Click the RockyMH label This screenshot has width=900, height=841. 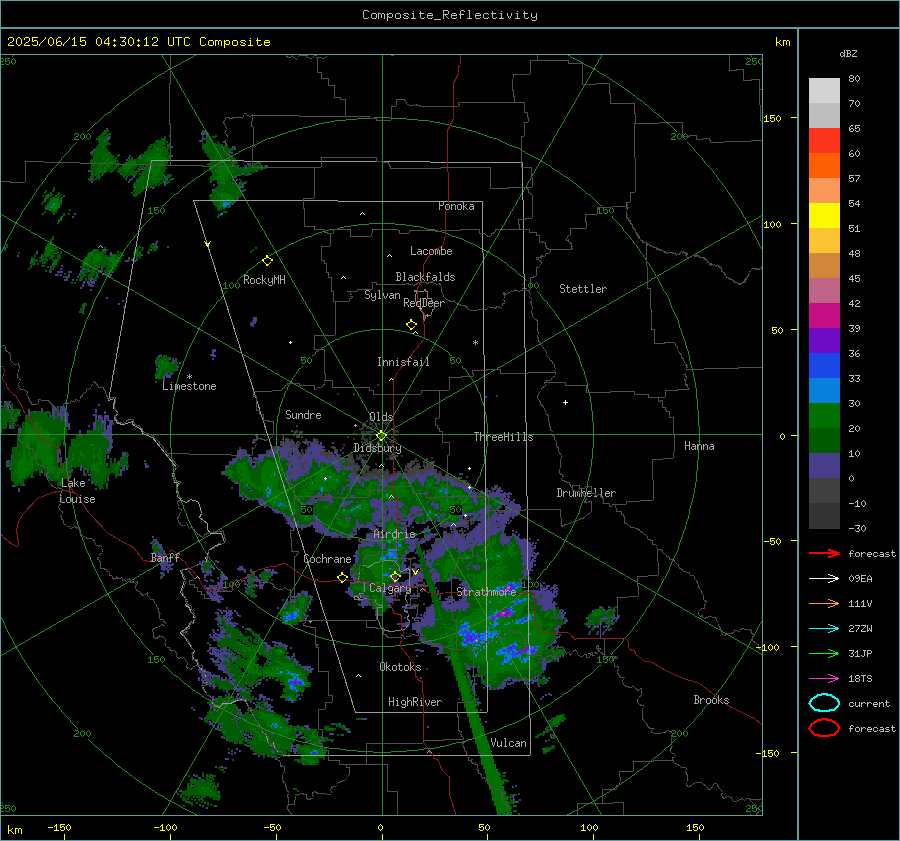pyautogui.click(x=264, y=280)
